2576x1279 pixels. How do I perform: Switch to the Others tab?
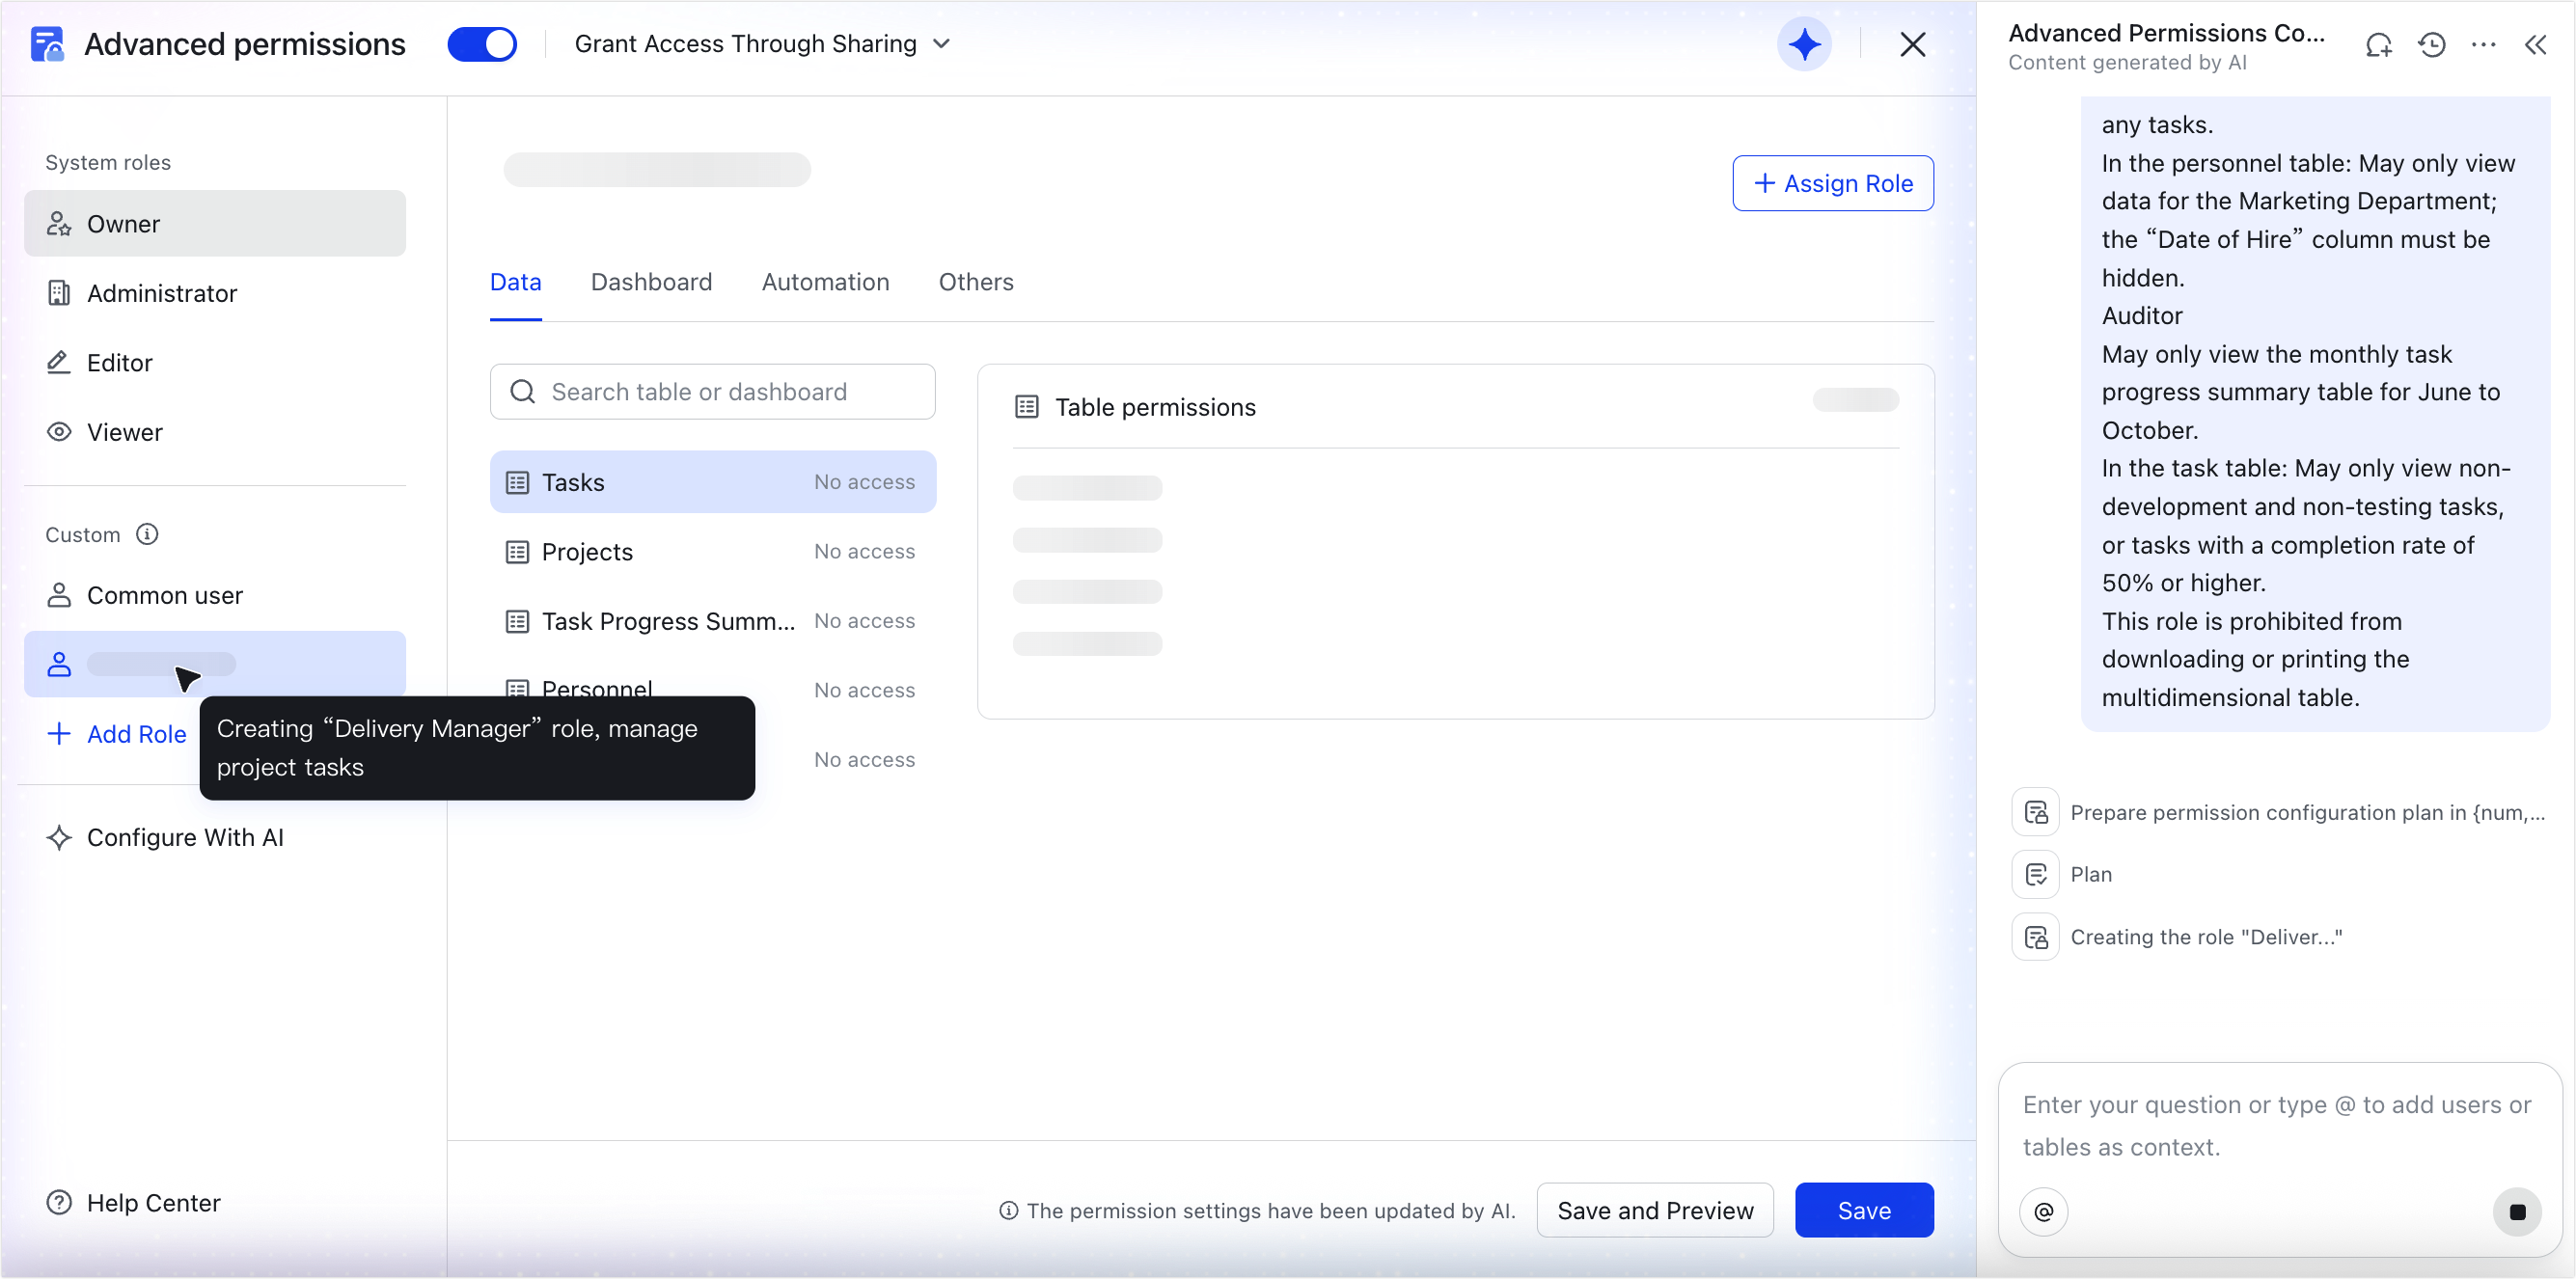[976, 282]
